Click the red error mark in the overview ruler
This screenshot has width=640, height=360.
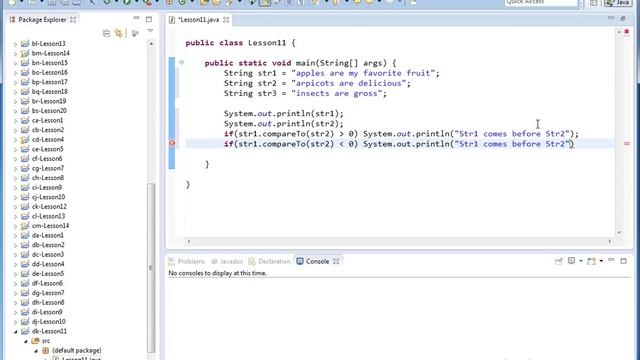pyautogui.click(x=627, y=144)
